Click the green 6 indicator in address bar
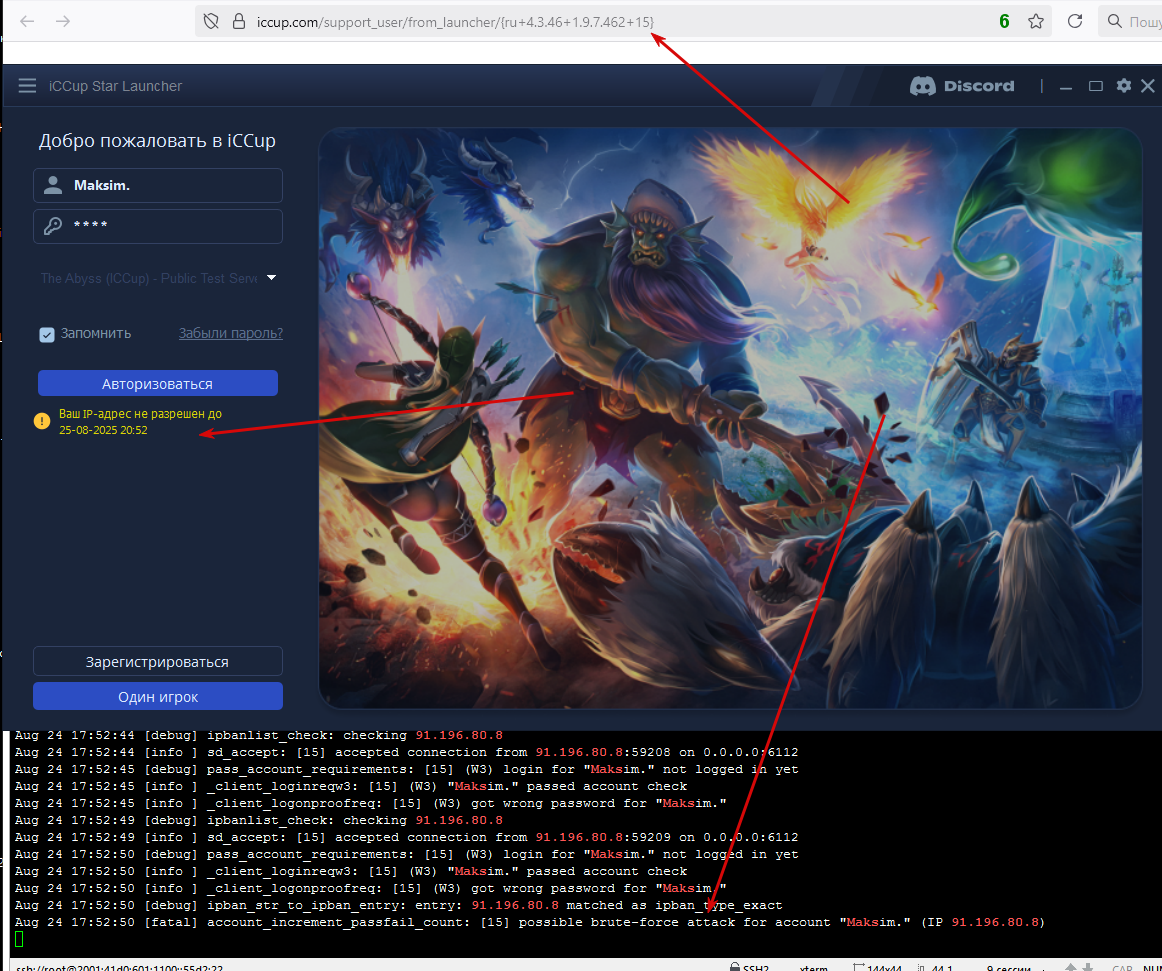 pyautogui.click(x=1004, y=21)
